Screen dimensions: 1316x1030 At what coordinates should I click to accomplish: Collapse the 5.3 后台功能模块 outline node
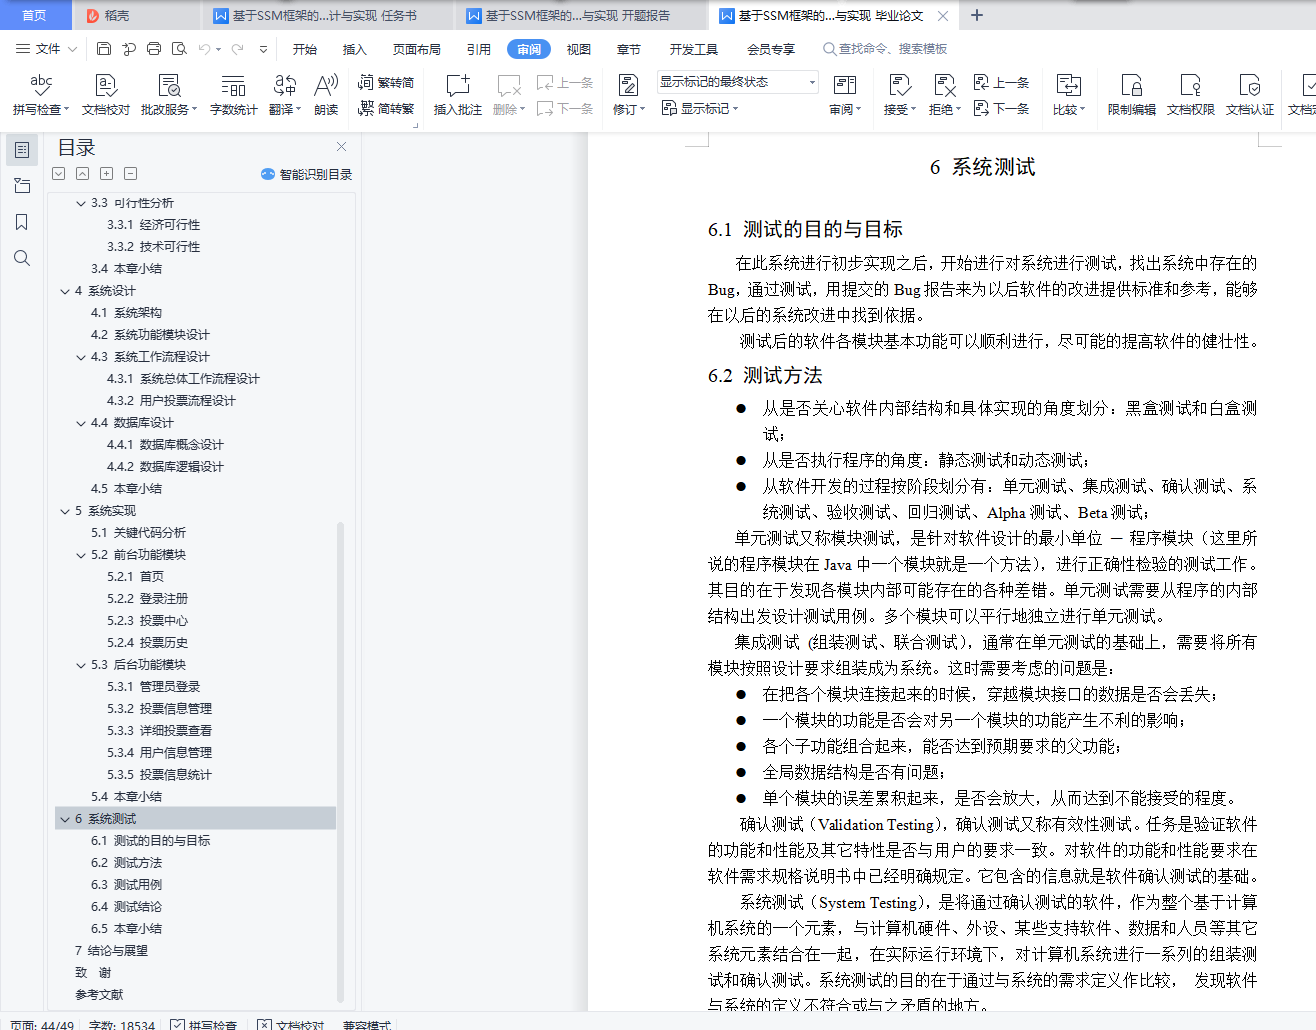[x=81, y=665]
